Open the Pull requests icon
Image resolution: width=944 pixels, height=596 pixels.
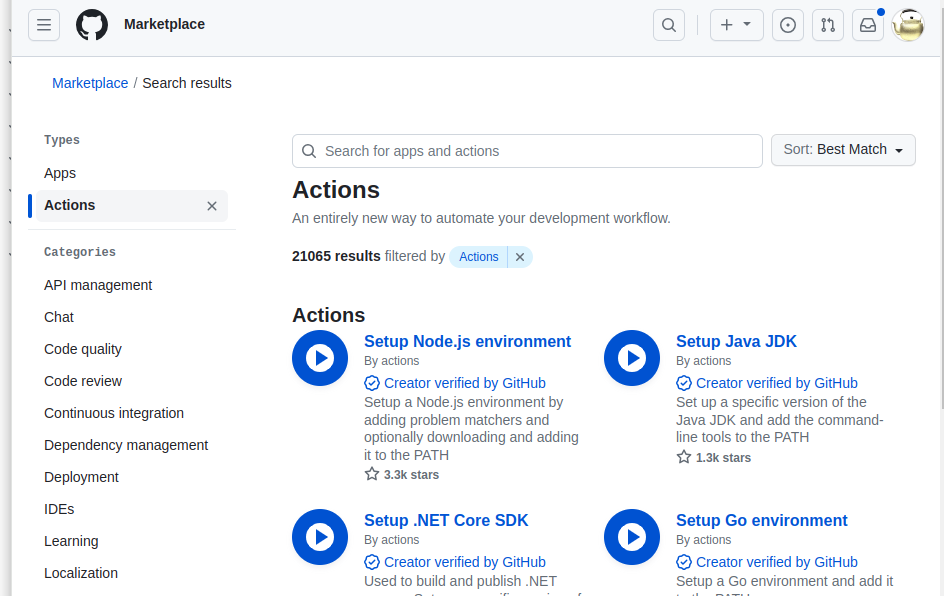(828, 25)
